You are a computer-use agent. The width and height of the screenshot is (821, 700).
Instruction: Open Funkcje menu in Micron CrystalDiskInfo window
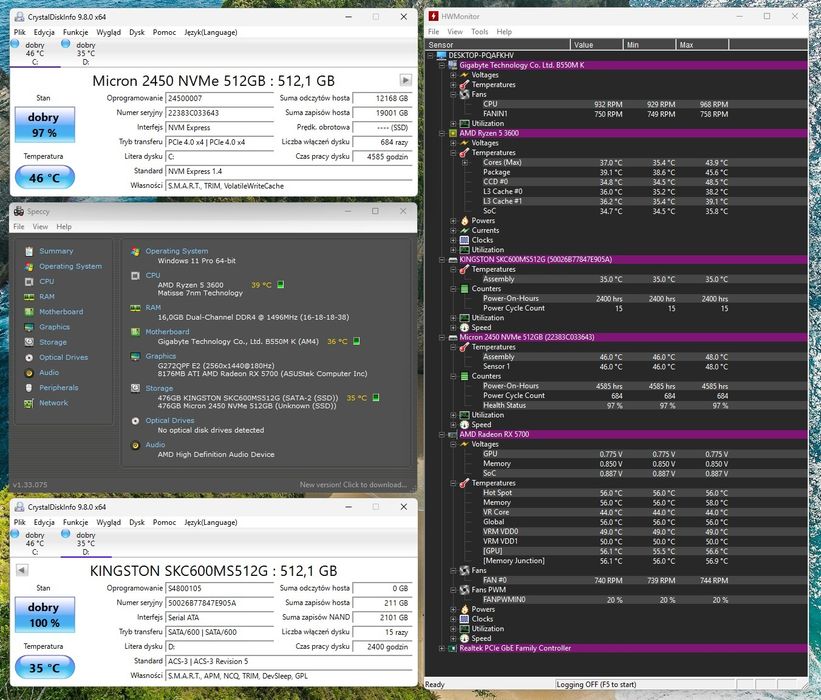coord(75,32)
